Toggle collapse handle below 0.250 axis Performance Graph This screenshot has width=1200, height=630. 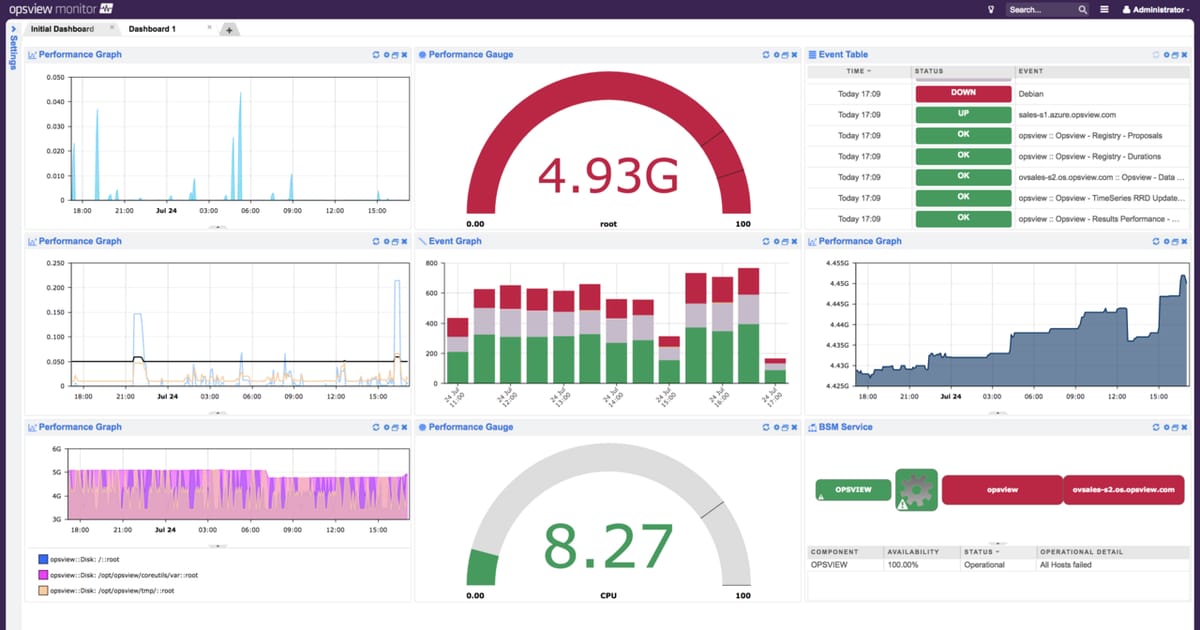tap(218, 412)
